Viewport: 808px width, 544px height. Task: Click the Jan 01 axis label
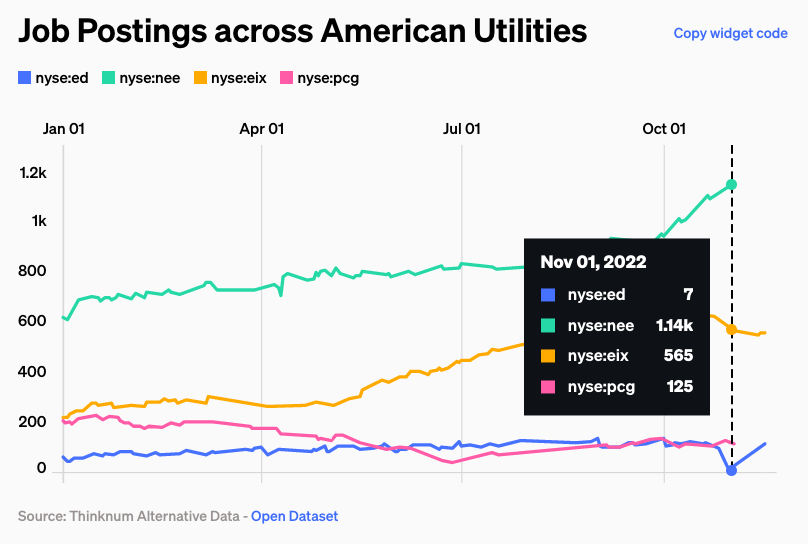(63, 129)
